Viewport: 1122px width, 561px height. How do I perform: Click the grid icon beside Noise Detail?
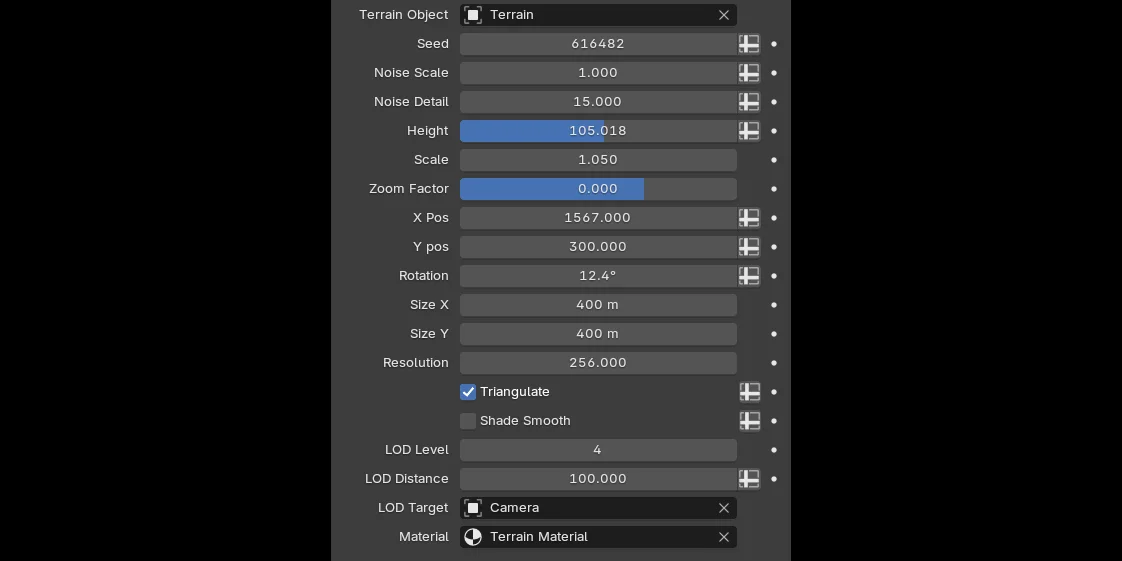point(749,102)
